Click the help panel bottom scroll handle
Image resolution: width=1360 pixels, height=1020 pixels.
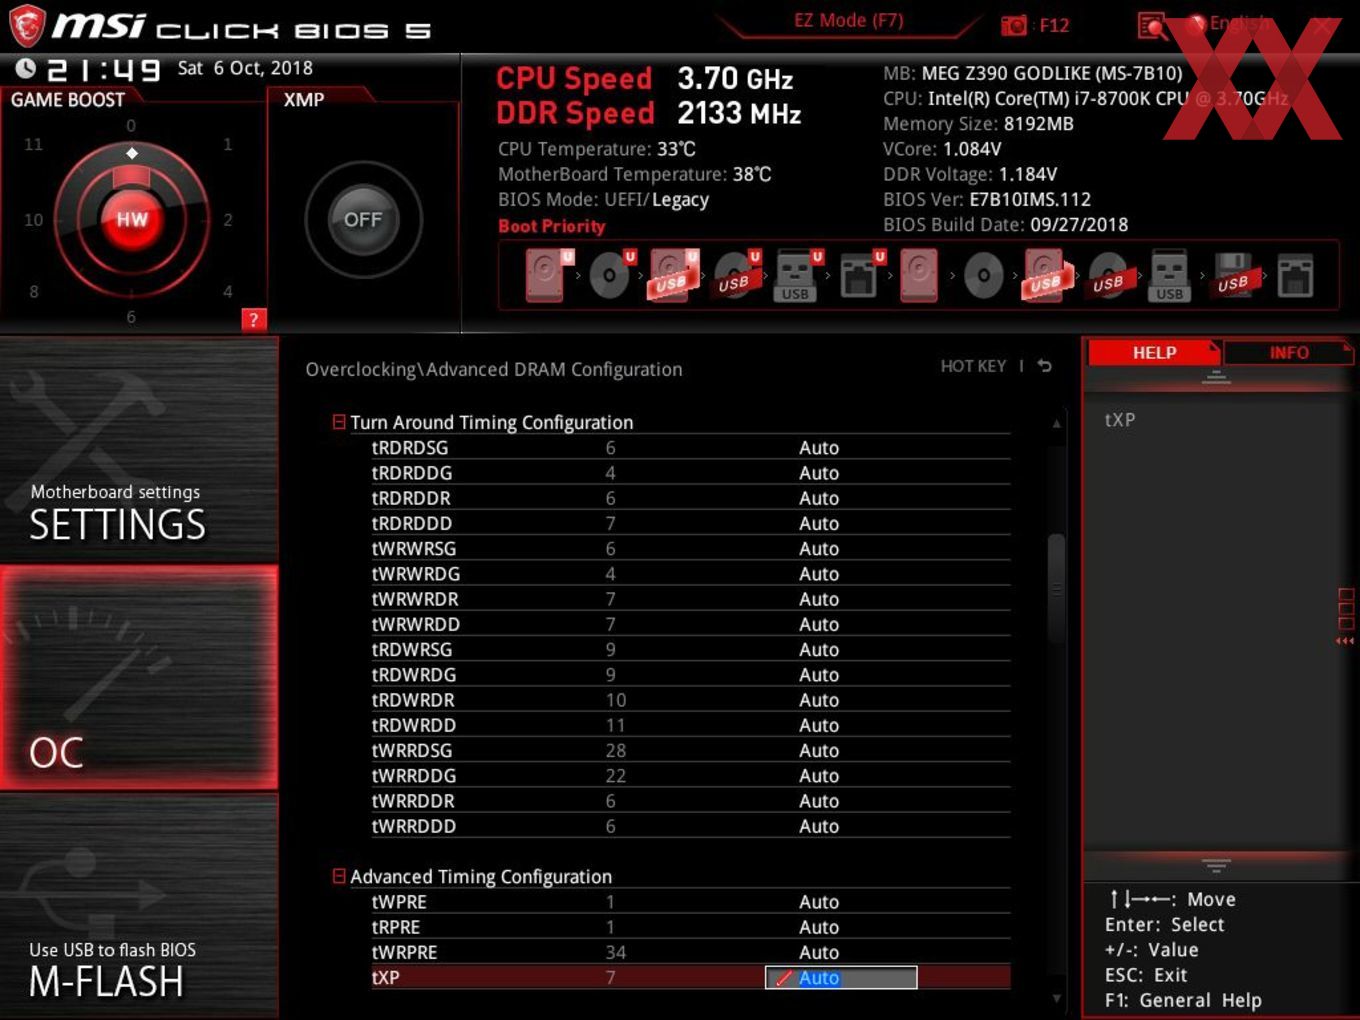pyautogui.click(x=1216, y=865)
